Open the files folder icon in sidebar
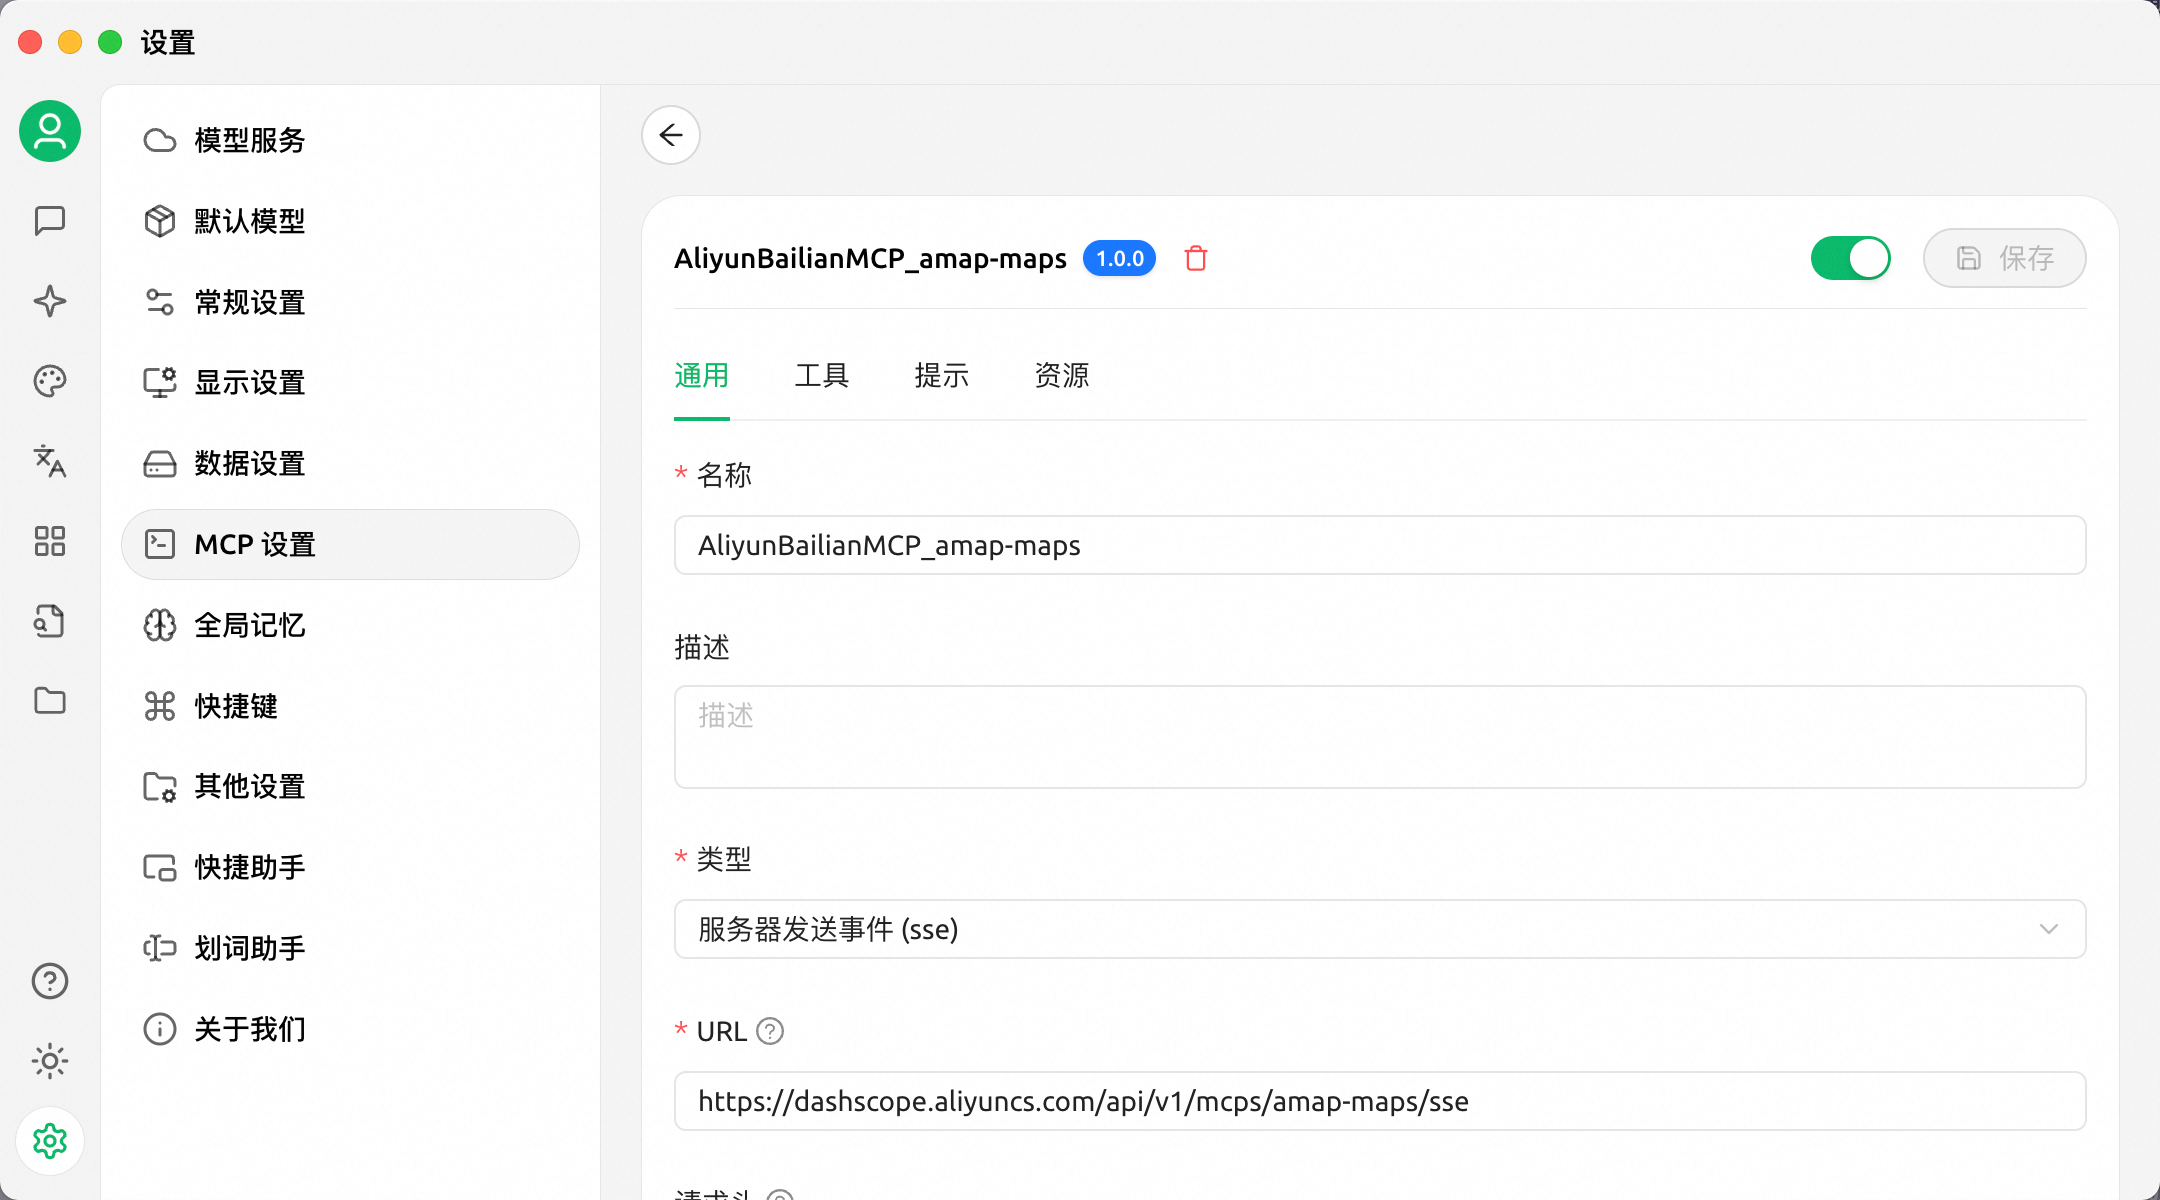 [x=50, y=701]
